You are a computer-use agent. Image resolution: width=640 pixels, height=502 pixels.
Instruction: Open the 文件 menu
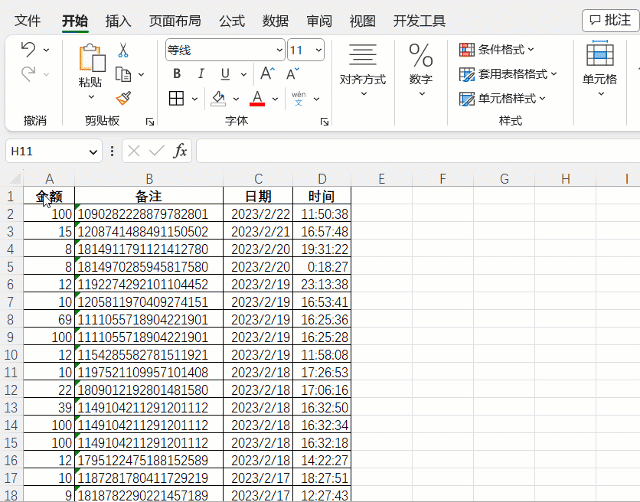(27, 20)
